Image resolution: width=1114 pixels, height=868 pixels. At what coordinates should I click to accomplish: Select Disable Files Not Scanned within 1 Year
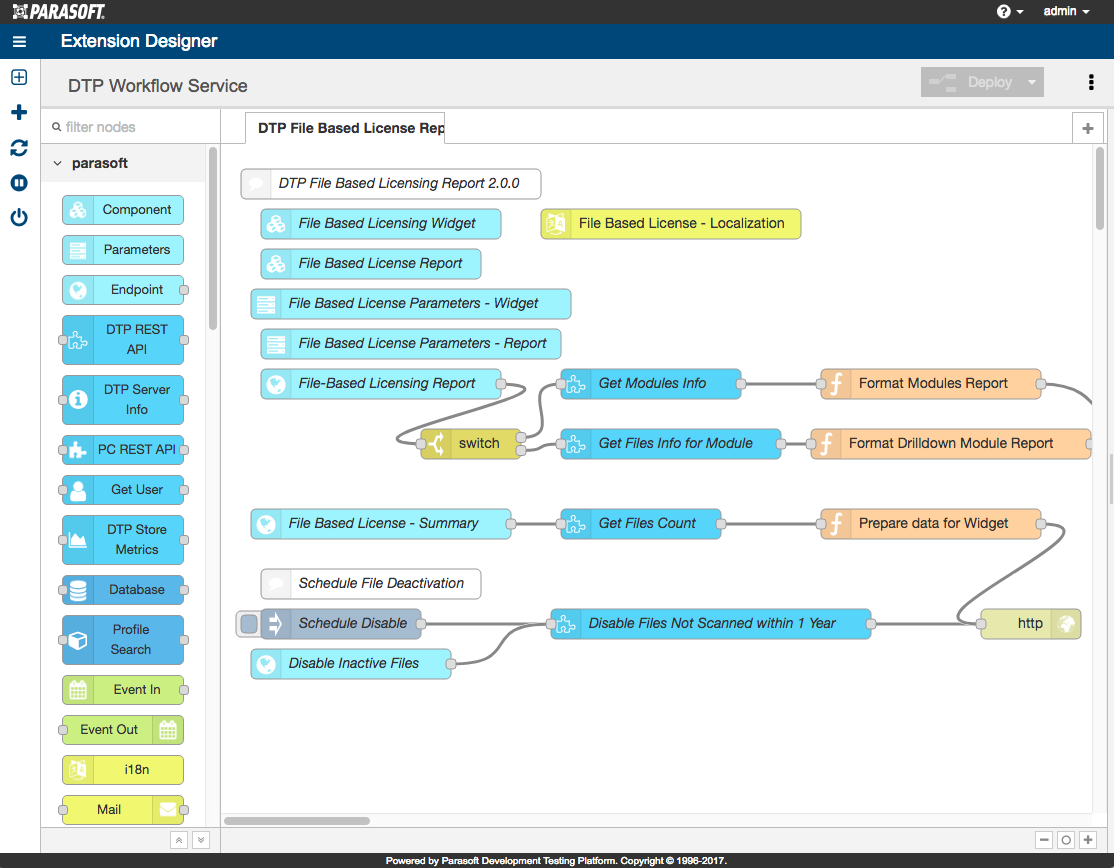click(710, 624)
